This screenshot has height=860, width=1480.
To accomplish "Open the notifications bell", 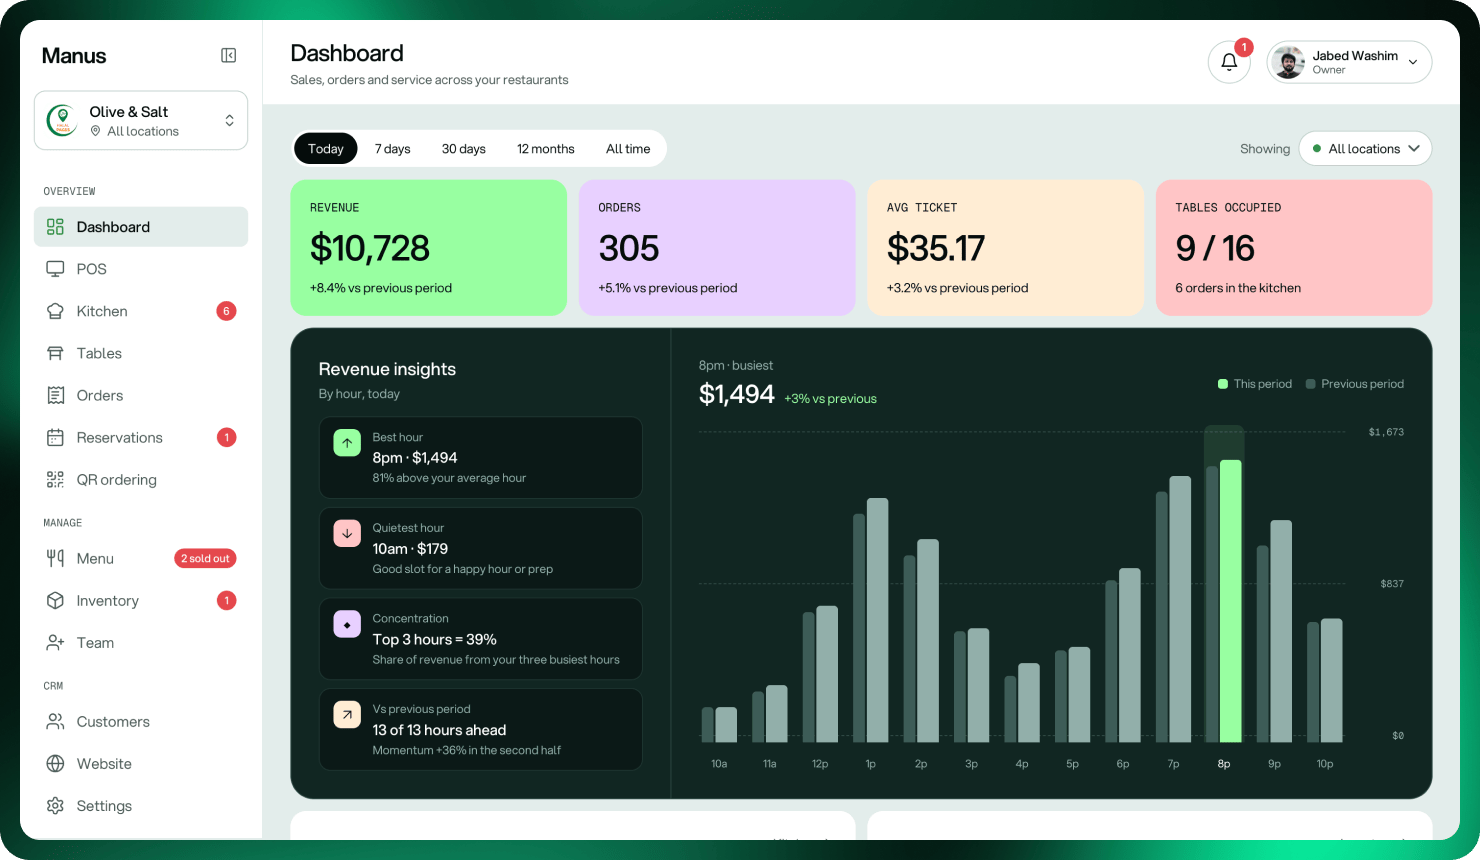I will pos(1229,62).
